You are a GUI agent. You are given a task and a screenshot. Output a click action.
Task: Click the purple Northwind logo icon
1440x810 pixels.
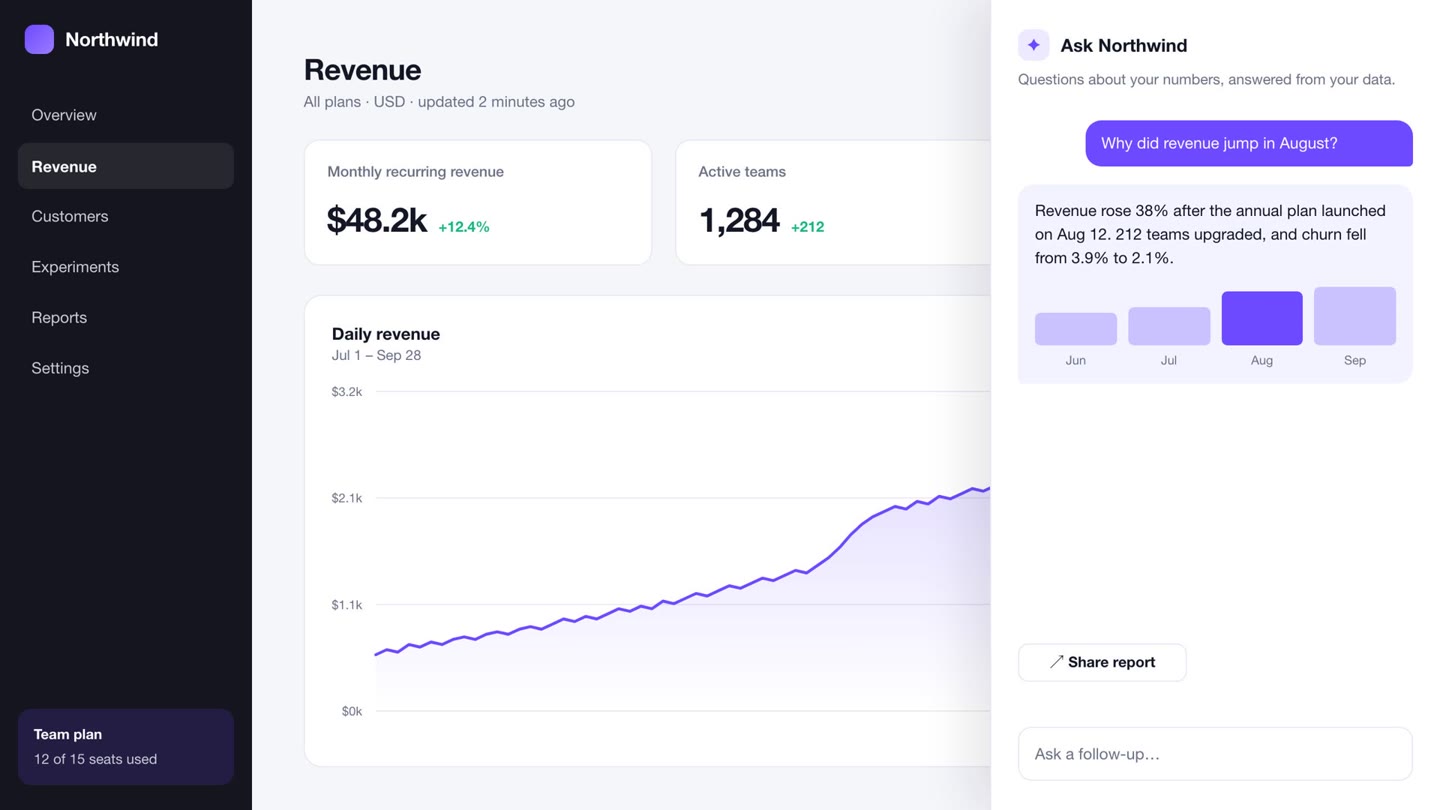(39, 39)
